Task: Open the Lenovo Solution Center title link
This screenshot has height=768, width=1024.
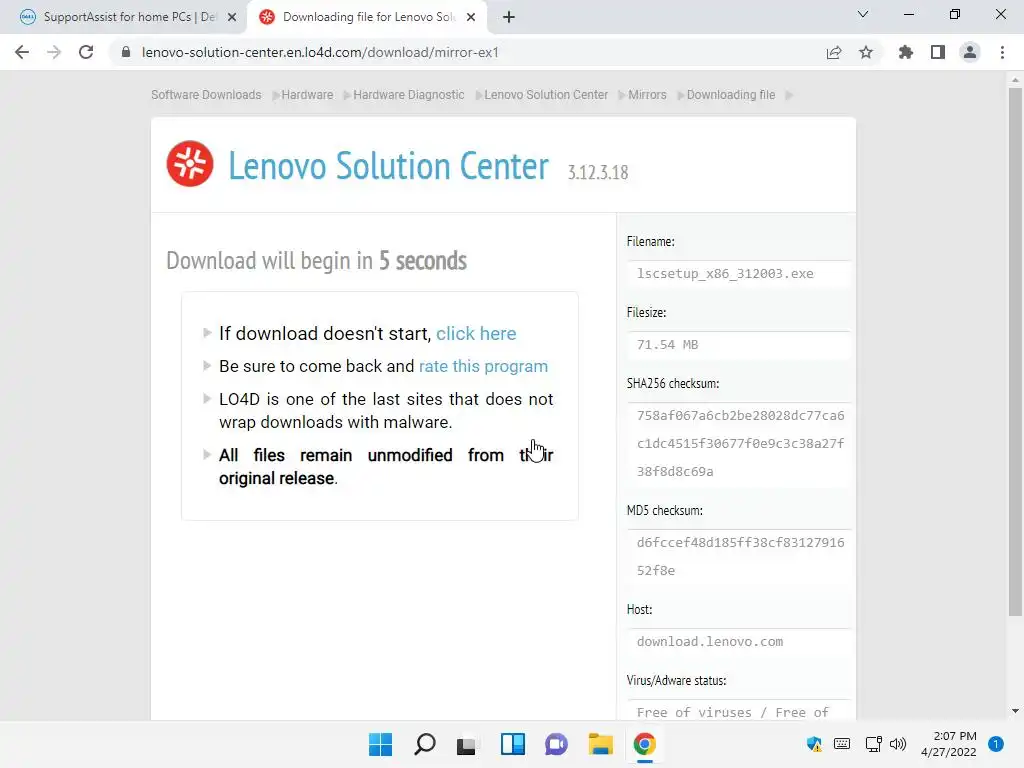Action: coord(388,165)
